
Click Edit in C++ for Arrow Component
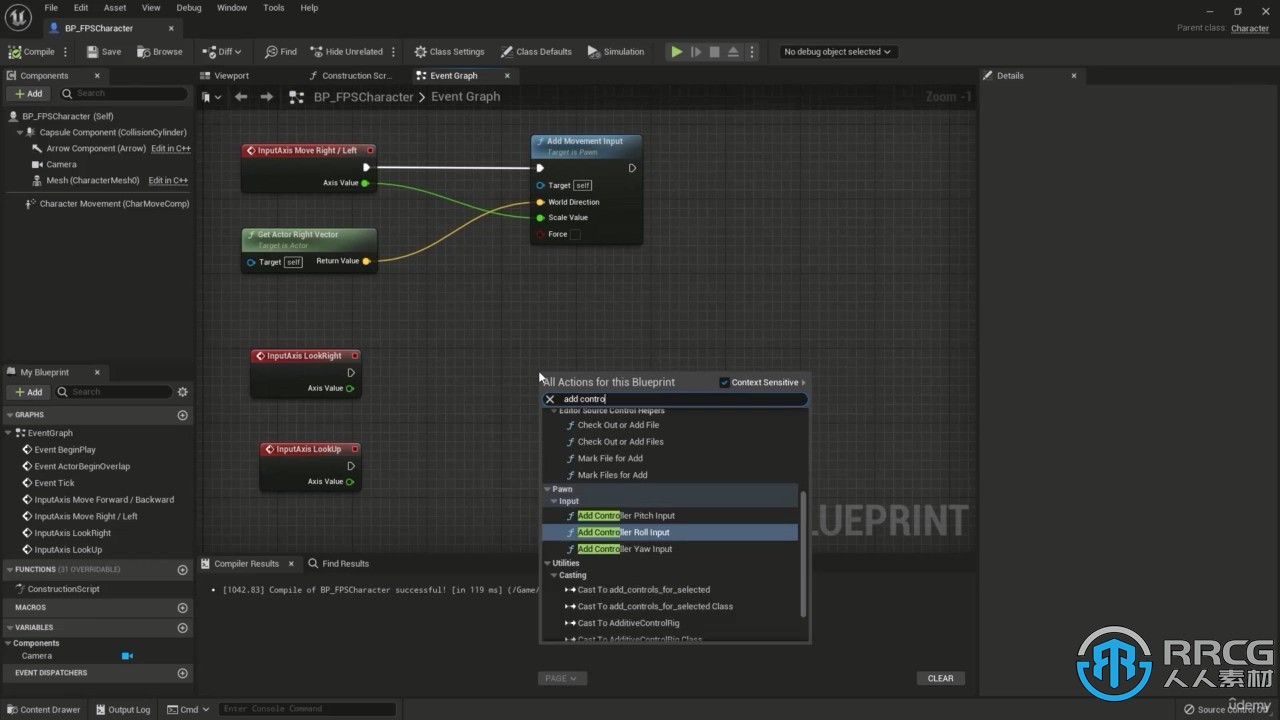(171, 149)
